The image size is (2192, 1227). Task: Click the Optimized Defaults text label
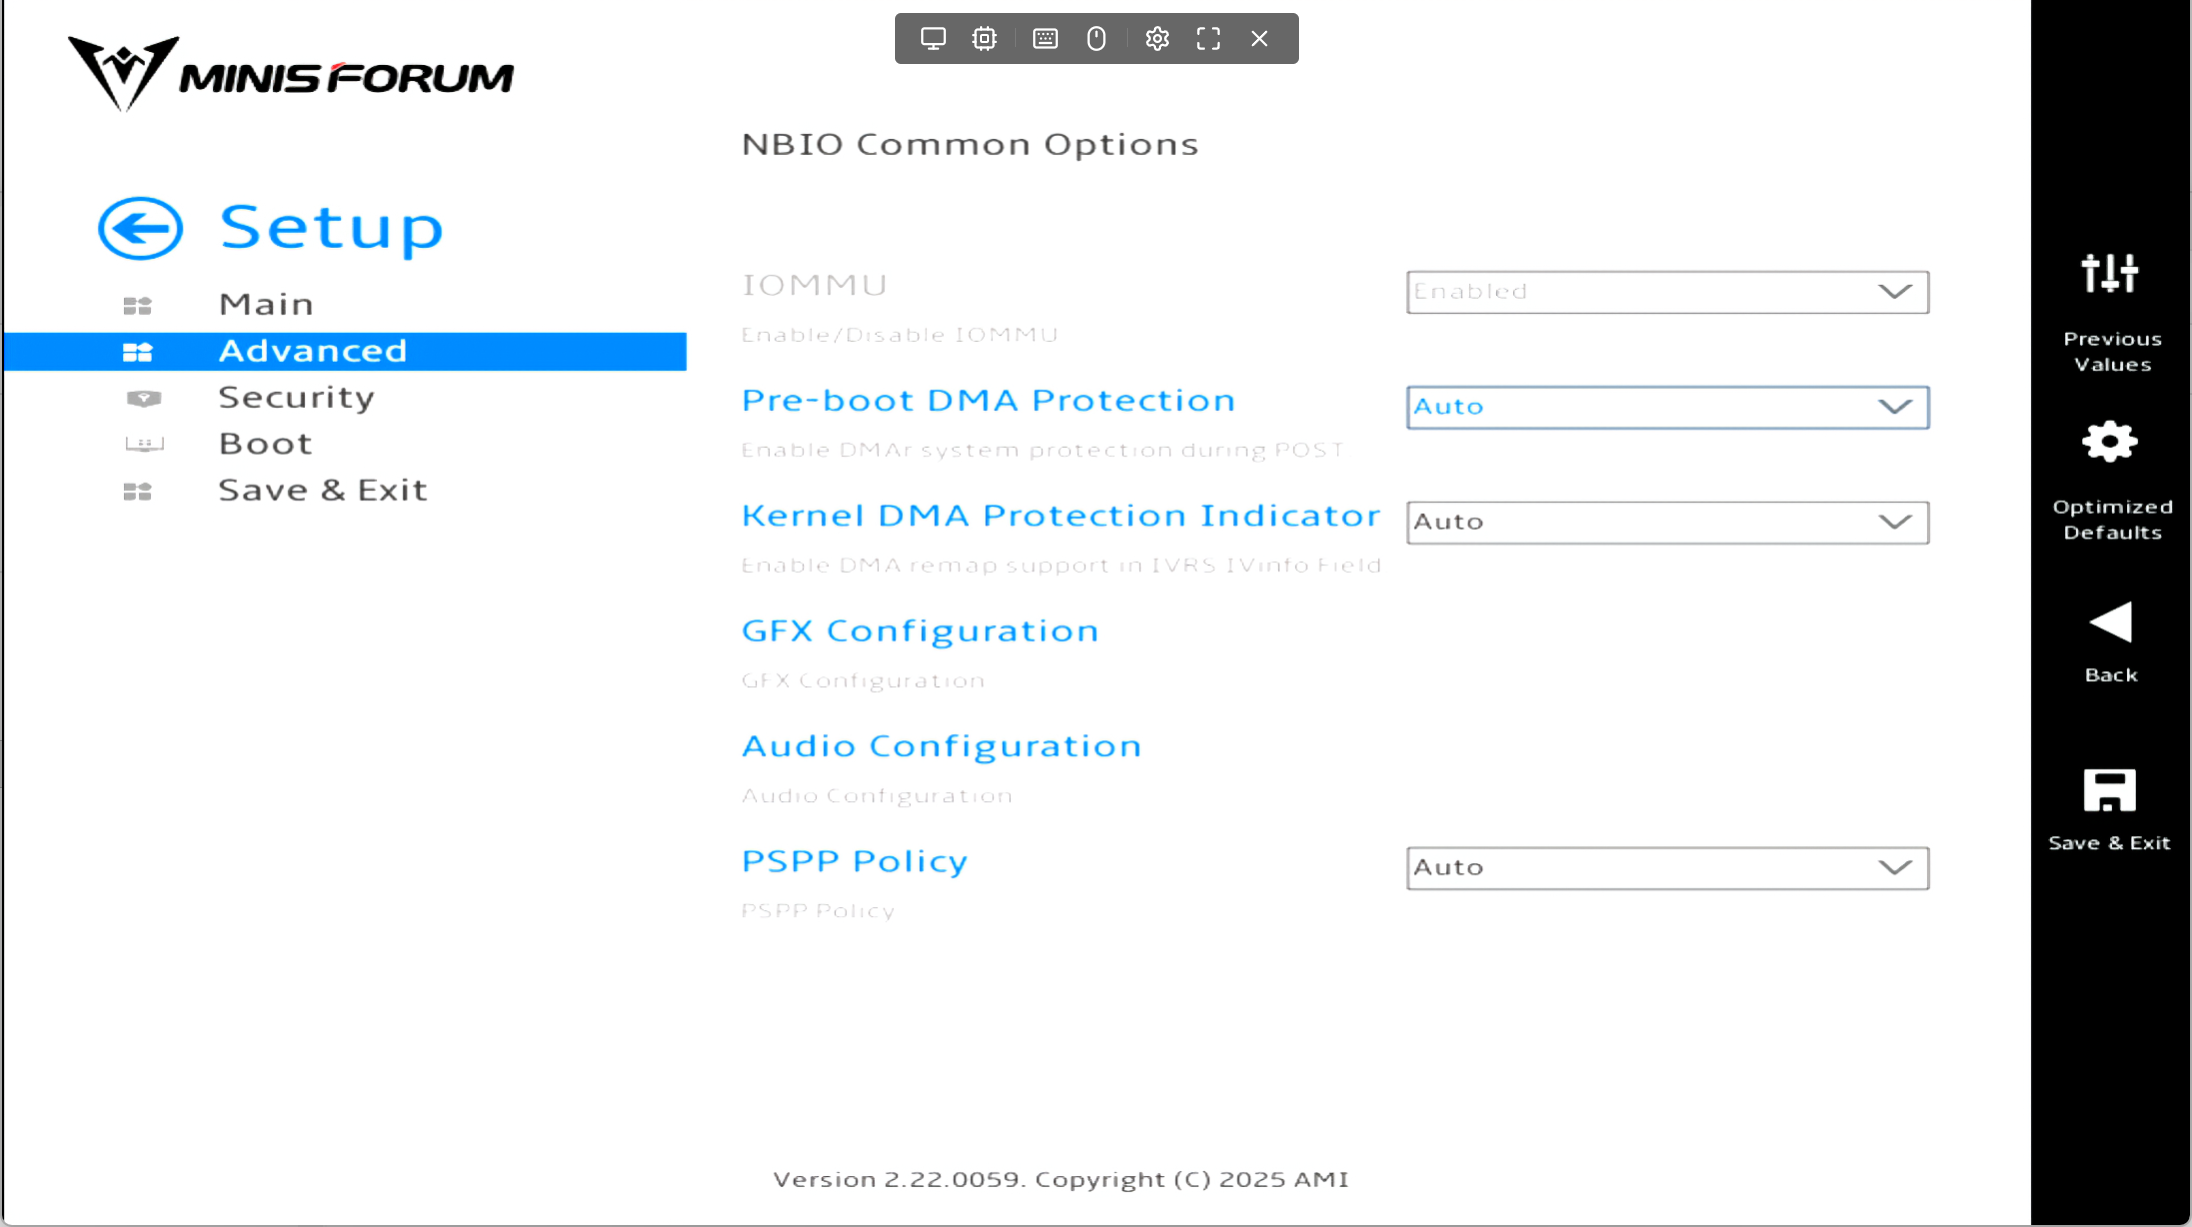tap(2112, 519)
